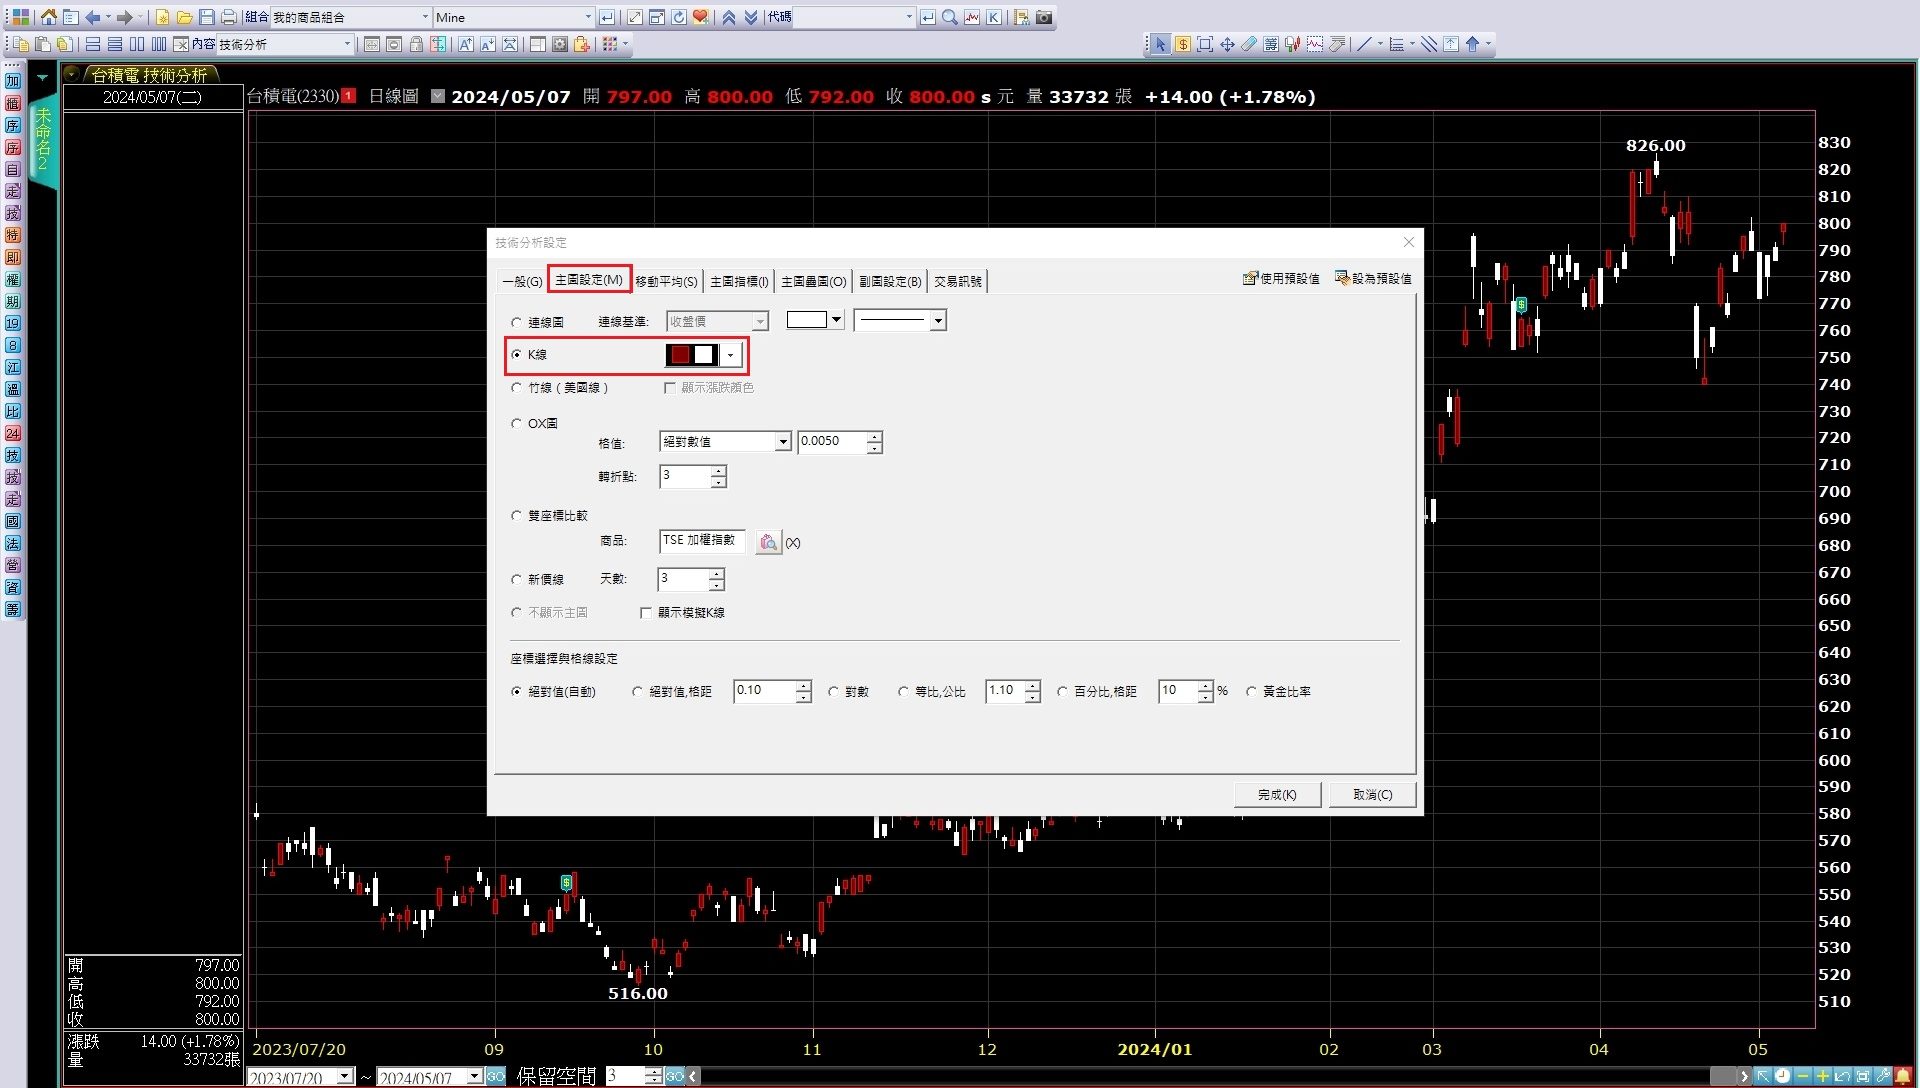This screenshot has height=1088, width=1920.
Task: Click the 設為預設值 button
Action: pyautogui.click(x=1373, y=279)
